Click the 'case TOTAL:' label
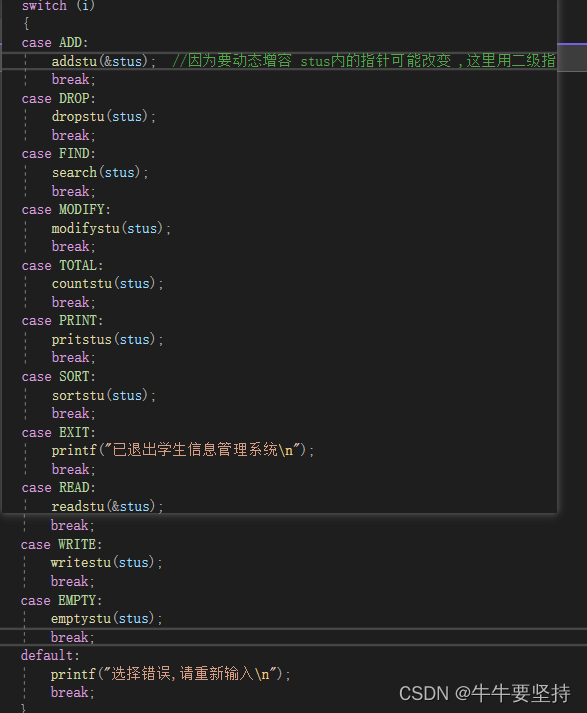The image size is (587, 713). [62, 266]
